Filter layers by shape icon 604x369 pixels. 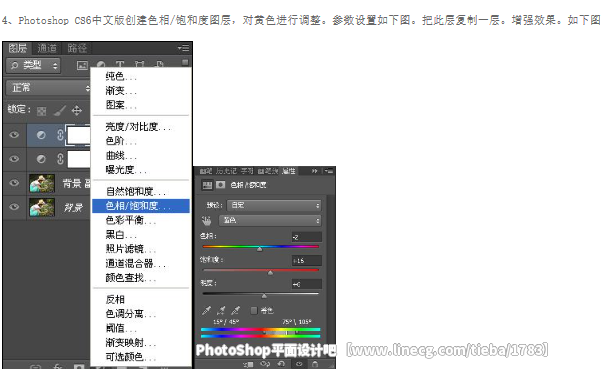coord(139,64)
